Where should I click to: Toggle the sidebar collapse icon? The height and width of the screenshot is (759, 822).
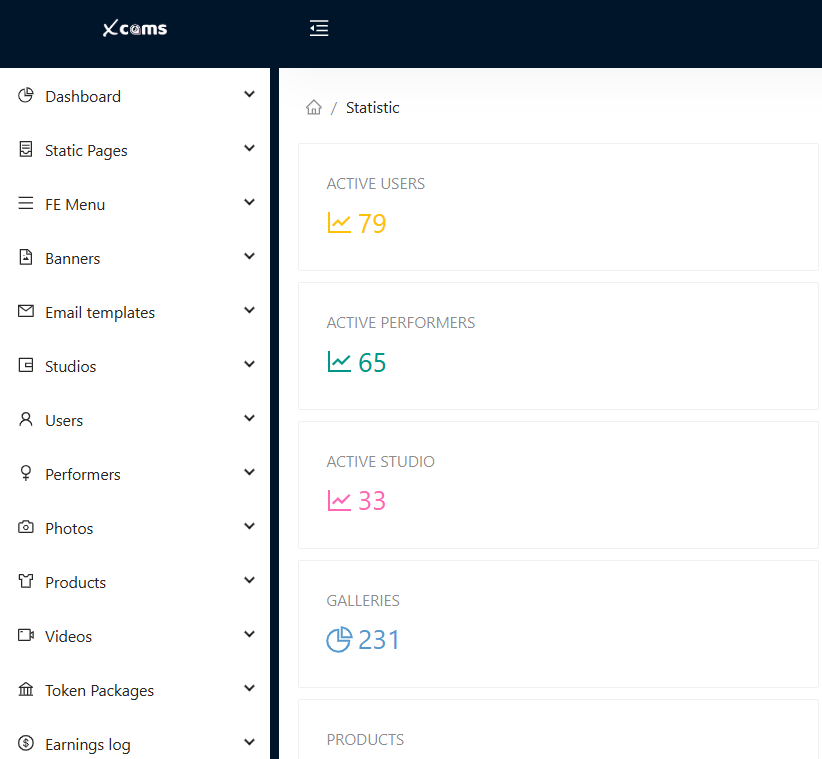[x=319, y=28]
